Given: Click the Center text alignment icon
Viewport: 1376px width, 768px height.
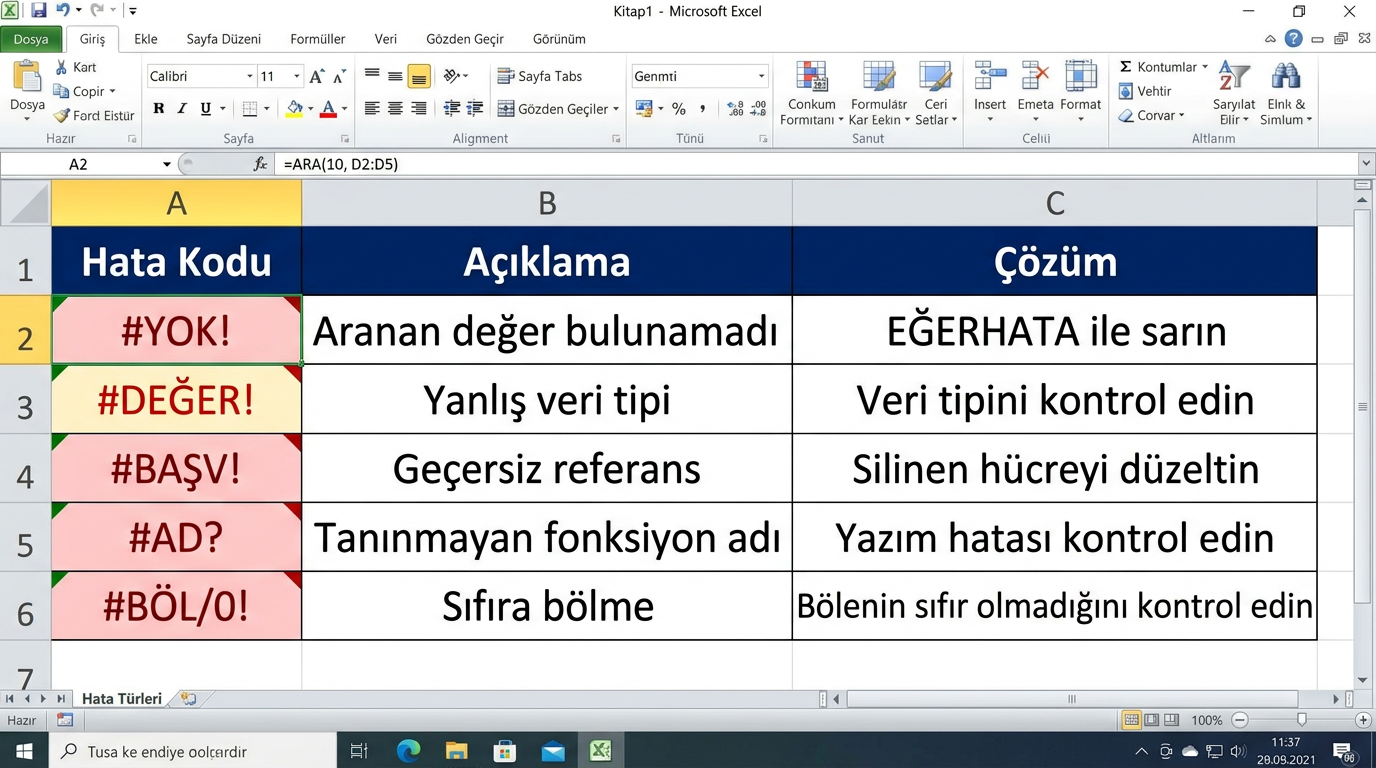Looking at the screenshot, I should (x=395, y=109).
